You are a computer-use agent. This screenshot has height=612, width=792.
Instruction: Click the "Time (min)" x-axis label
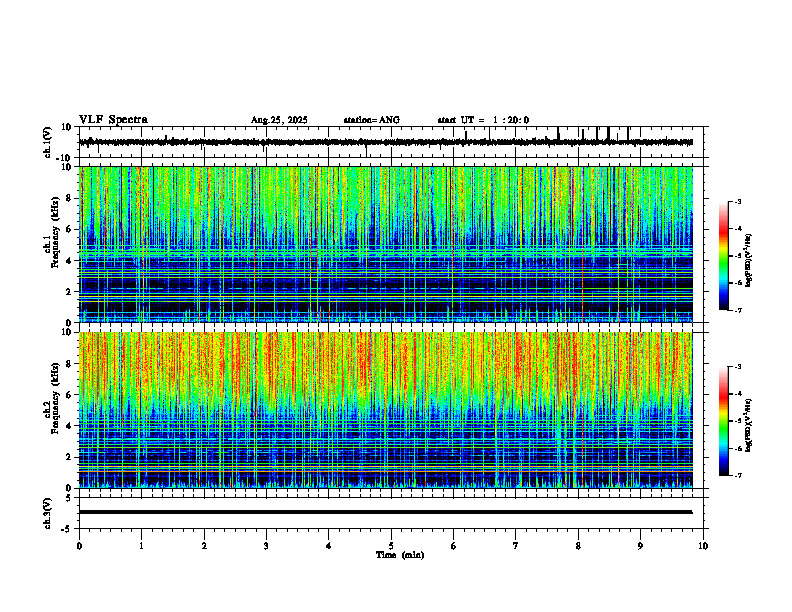pyautogui.click(x=400, y=555)
